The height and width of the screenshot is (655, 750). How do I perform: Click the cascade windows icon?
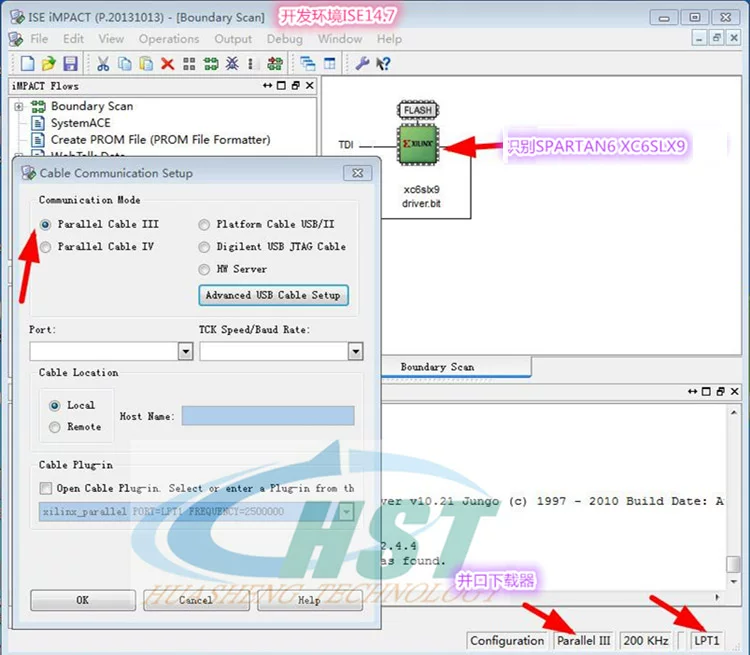[308, 63]
